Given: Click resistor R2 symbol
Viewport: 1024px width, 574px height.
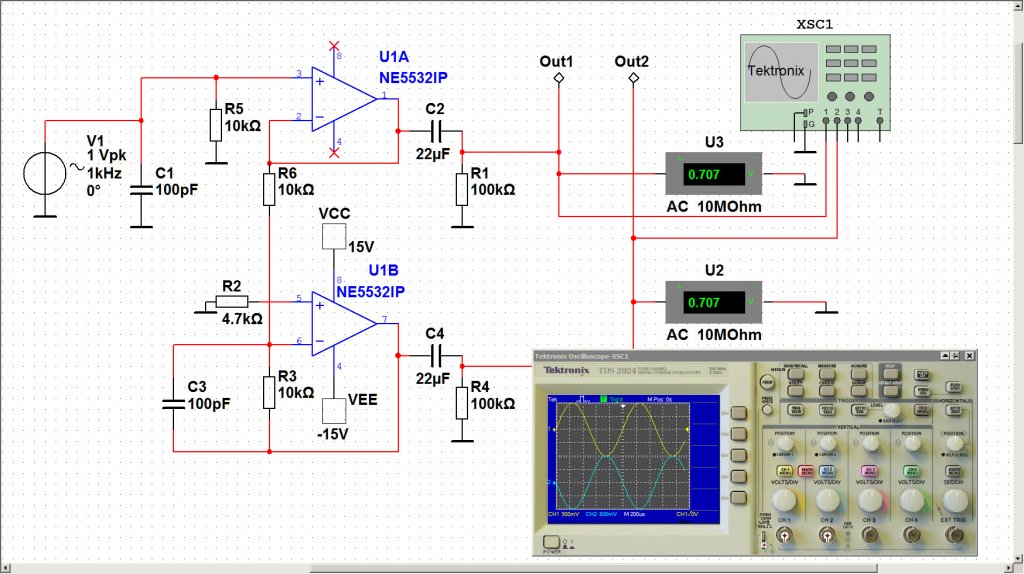Looking at the screenshot, I should click(232, 302).
